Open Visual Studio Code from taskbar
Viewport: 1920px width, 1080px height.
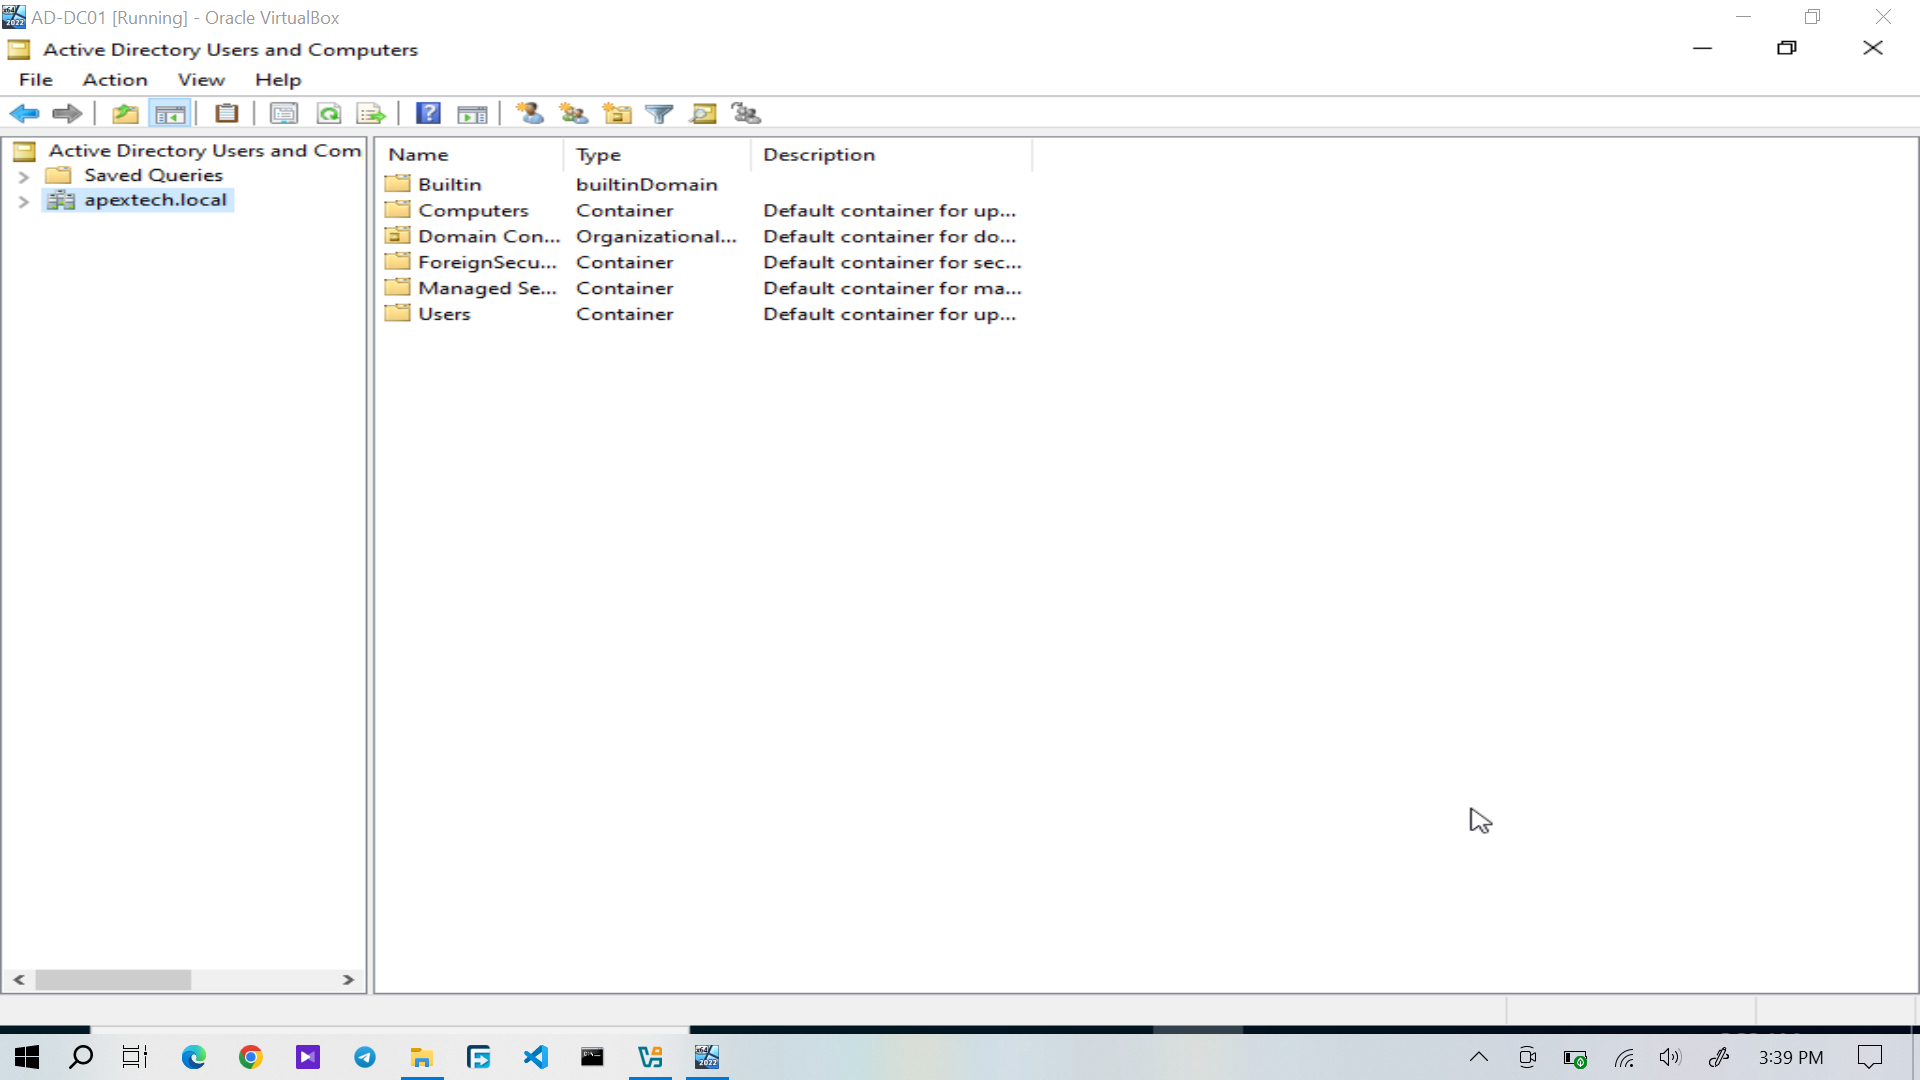pos(536,1057)
